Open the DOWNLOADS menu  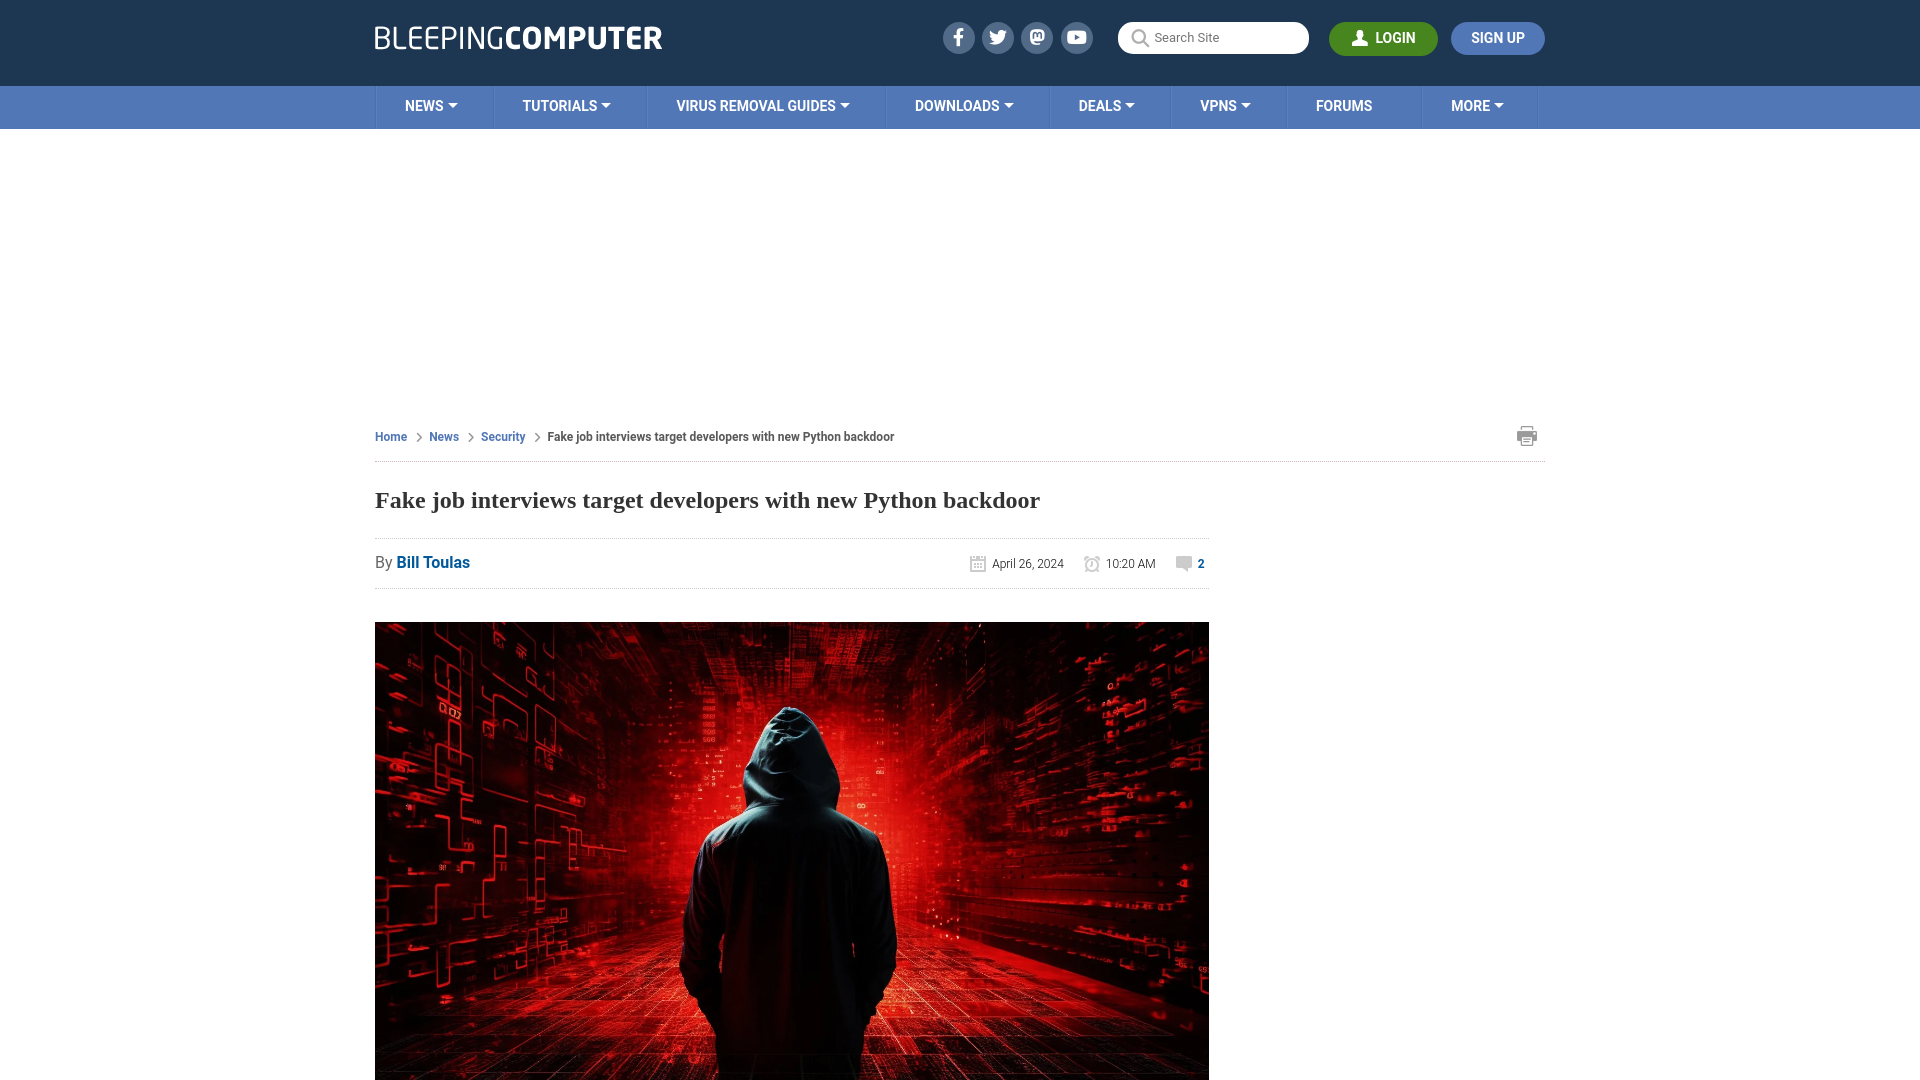click(964, 105)
